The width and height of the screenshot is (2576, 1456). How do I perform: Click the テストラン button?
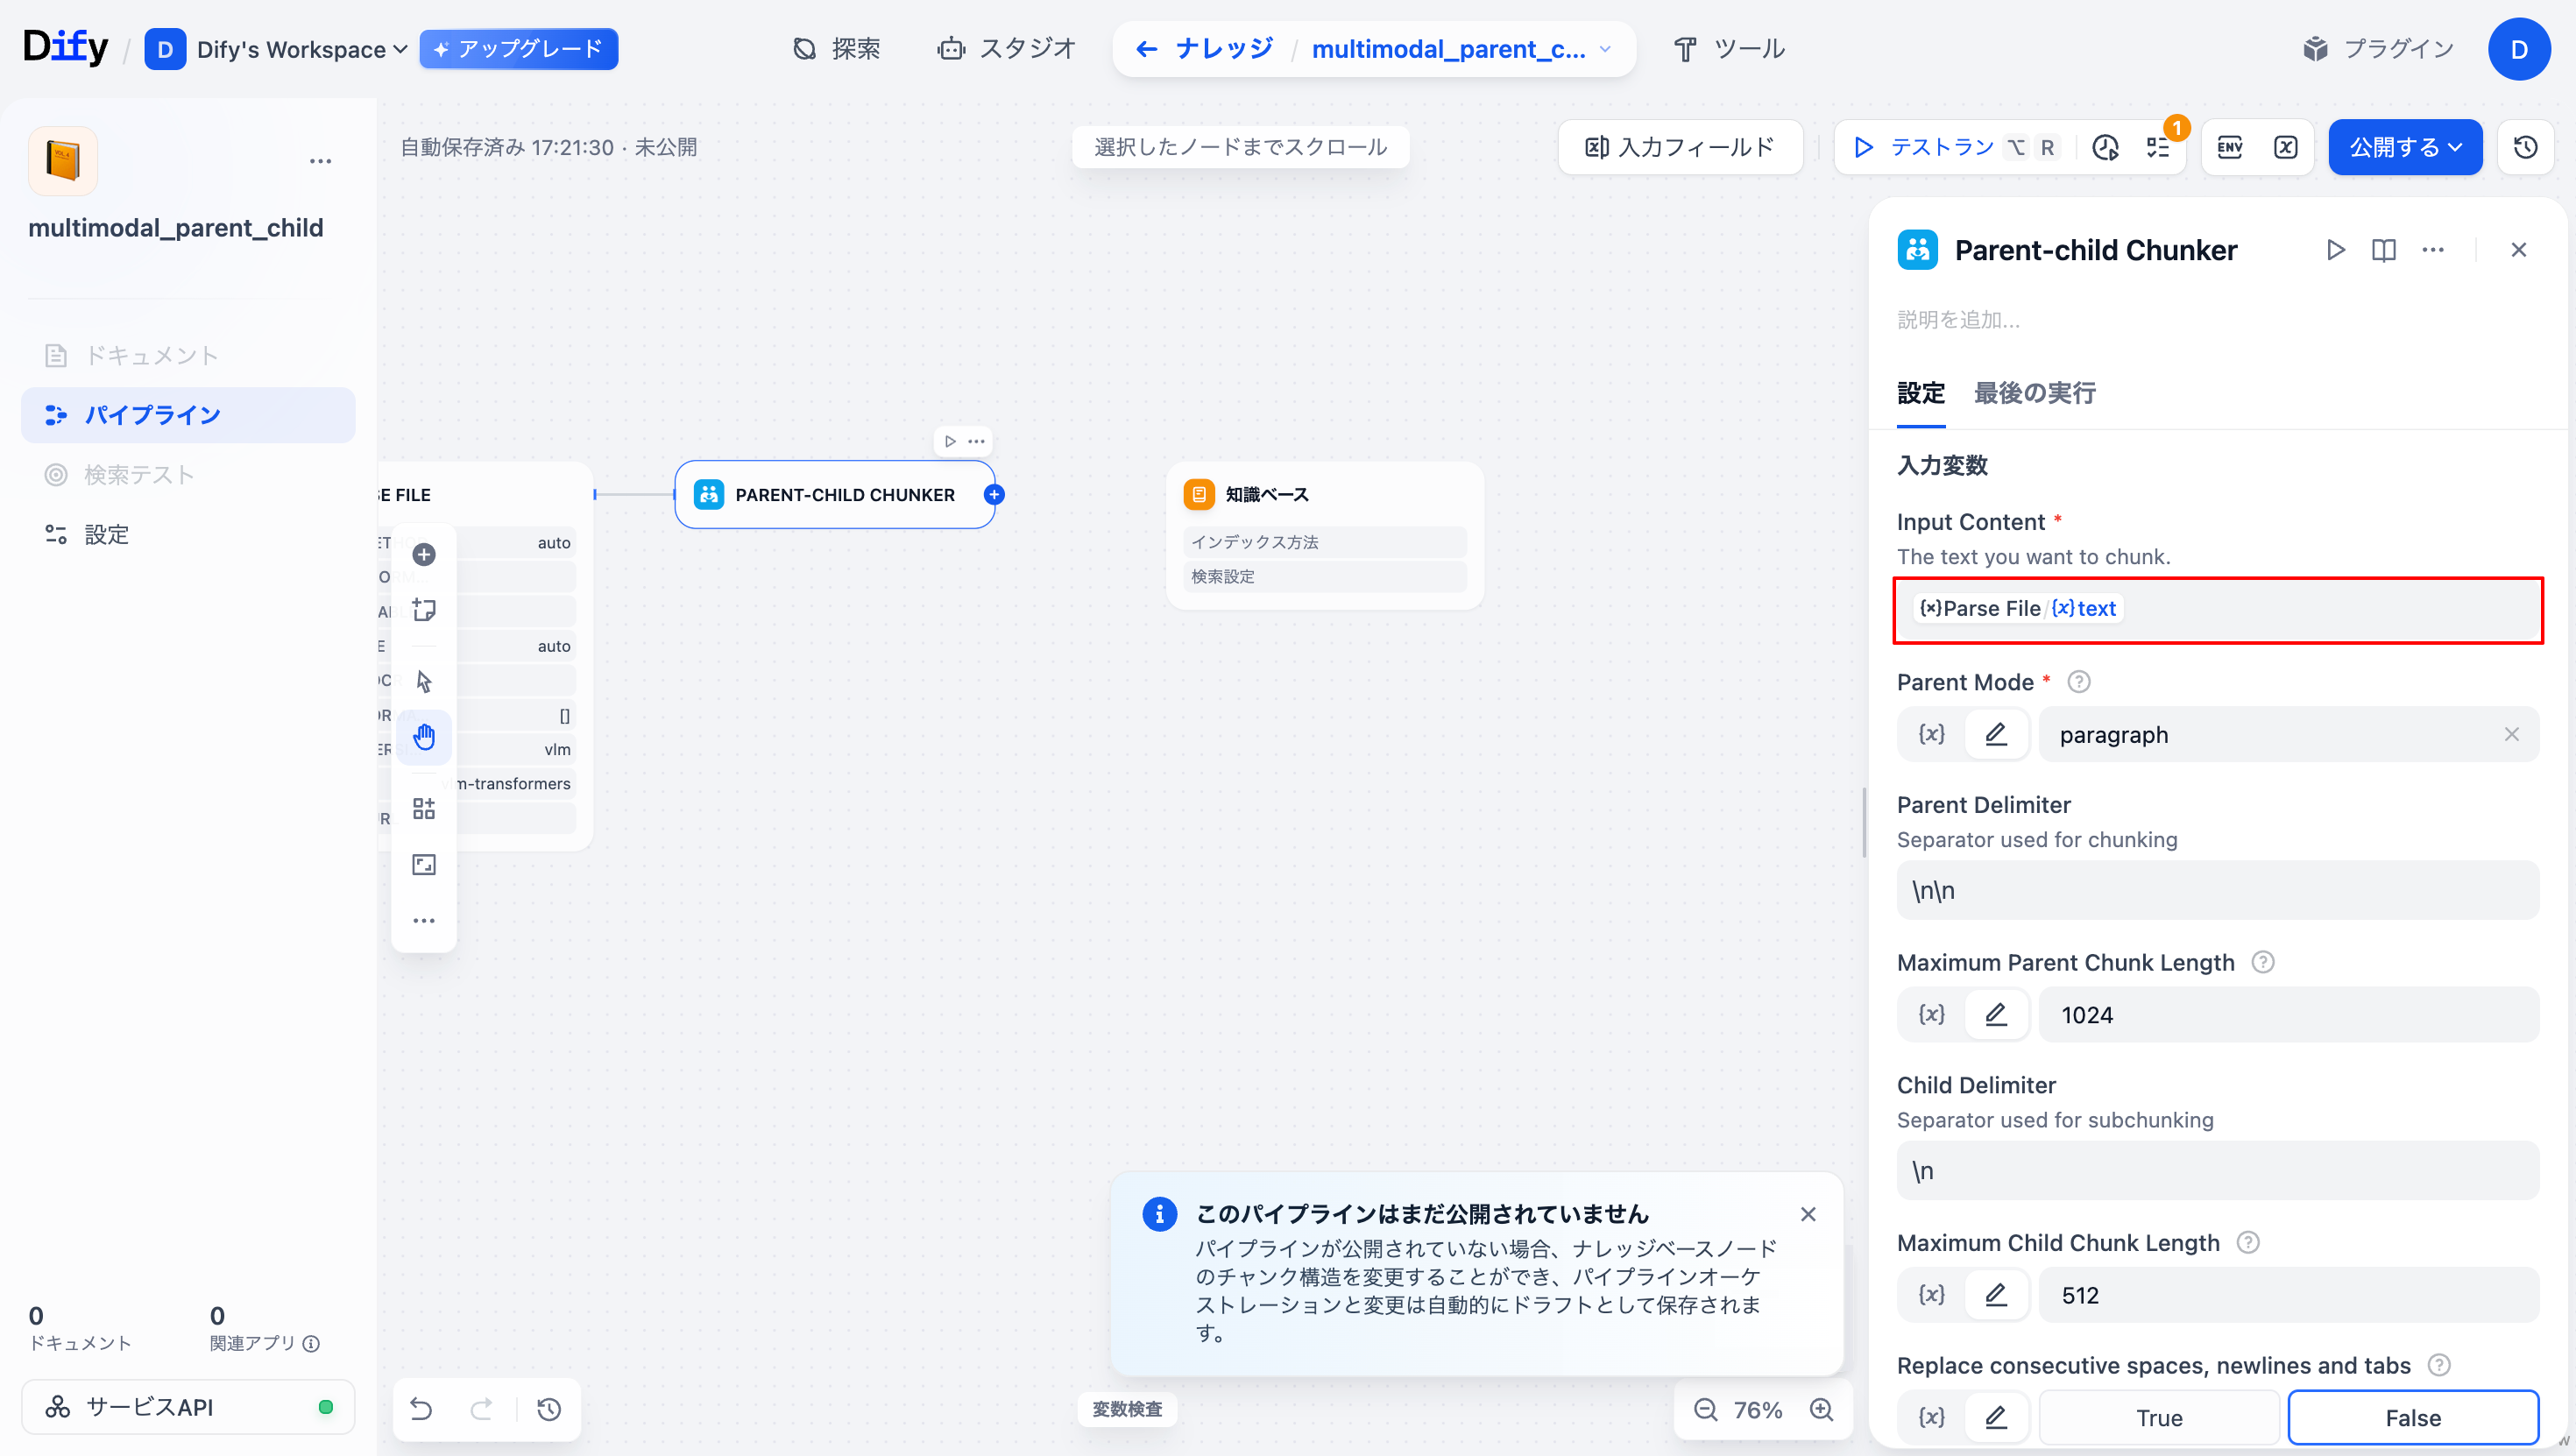pyautogui.click(x=1926, y=147)
